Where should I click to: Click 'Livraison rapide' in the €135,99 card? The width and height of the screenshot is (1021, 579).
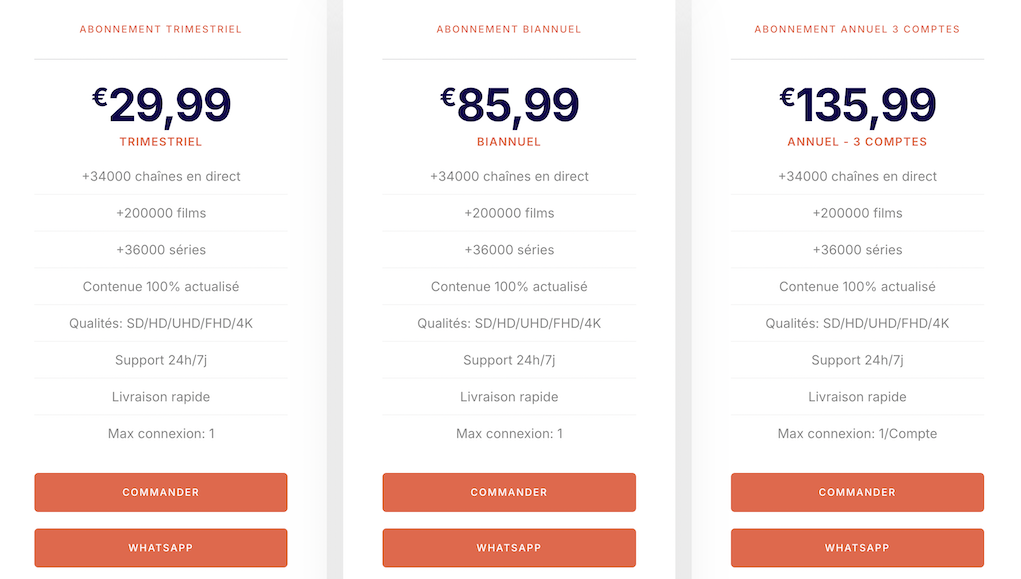(857, 397)
